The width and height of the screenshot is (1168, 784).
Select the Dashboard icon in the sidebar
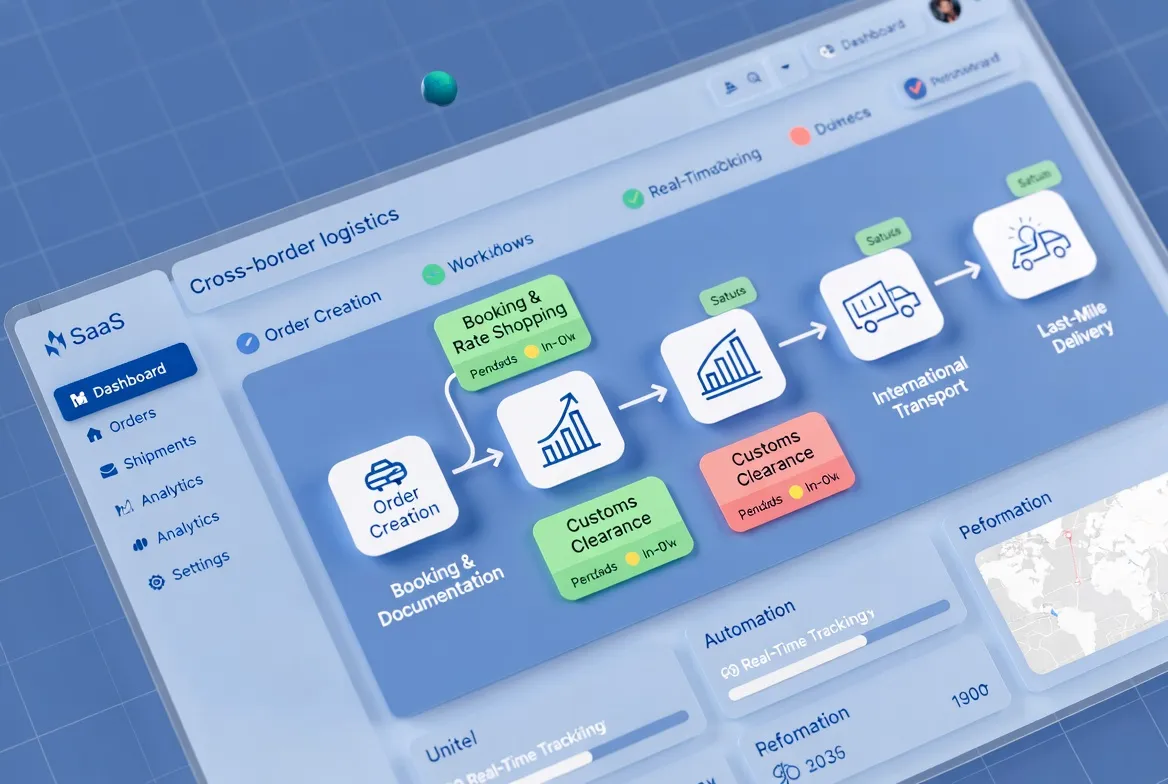[82, 398]
